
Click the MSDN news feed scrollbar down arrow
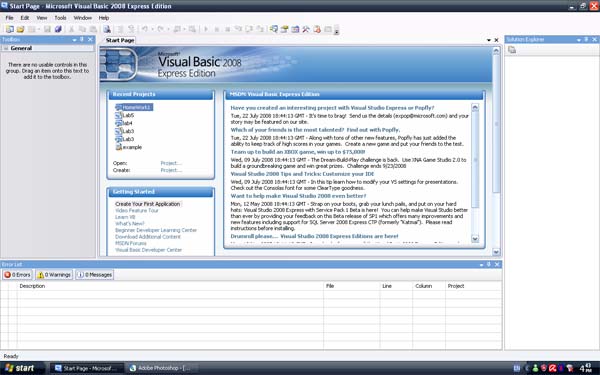(x=475, y=239)
